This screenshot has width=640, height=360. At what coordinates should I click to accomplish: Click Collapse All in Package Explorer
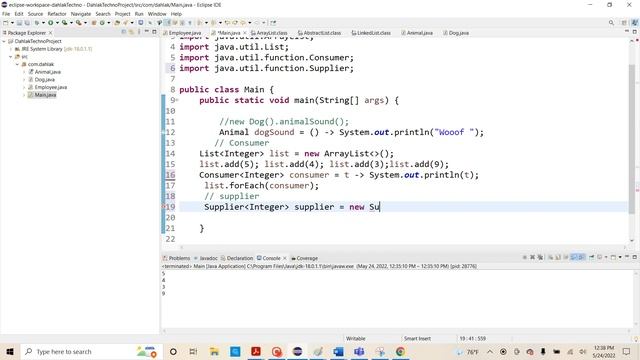click(124, 32)
